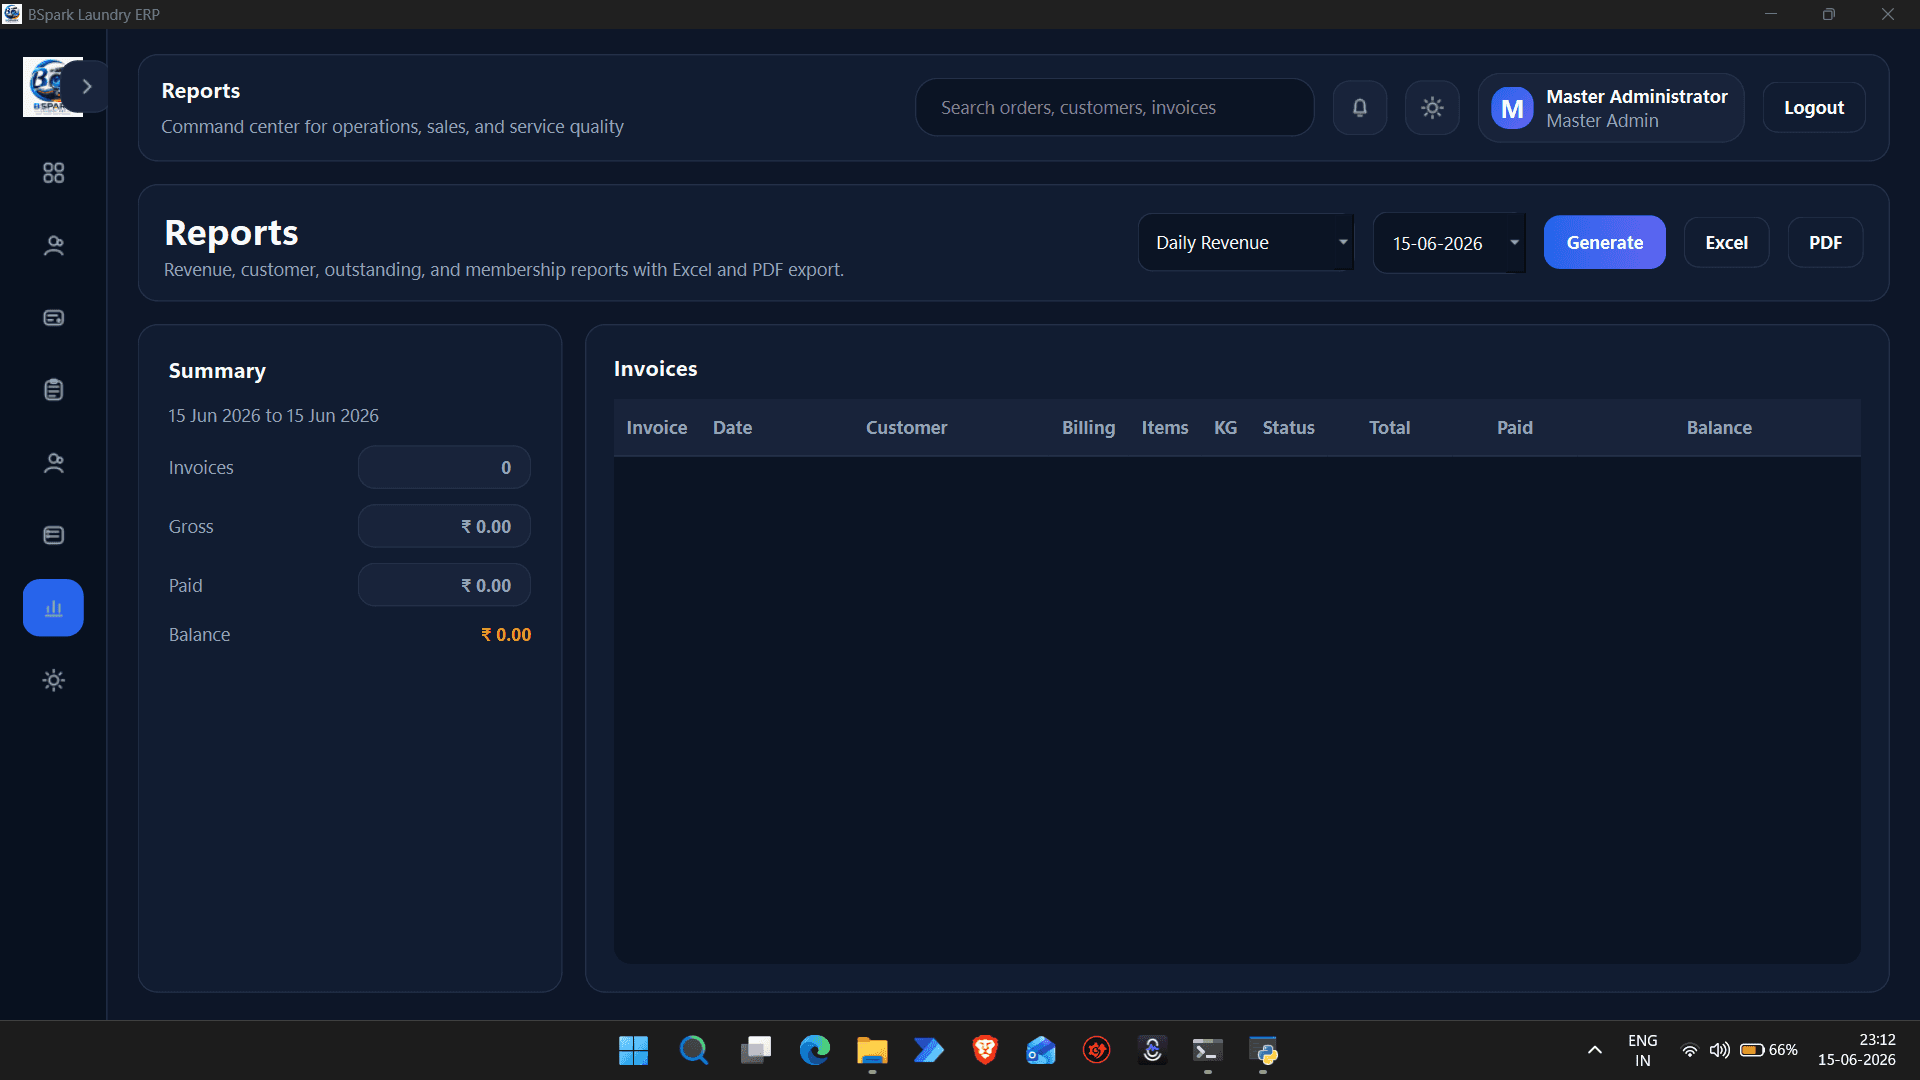Open File Explorer from taskbar
The width and height of the screenshot is (1920, 1080).
872,1050
